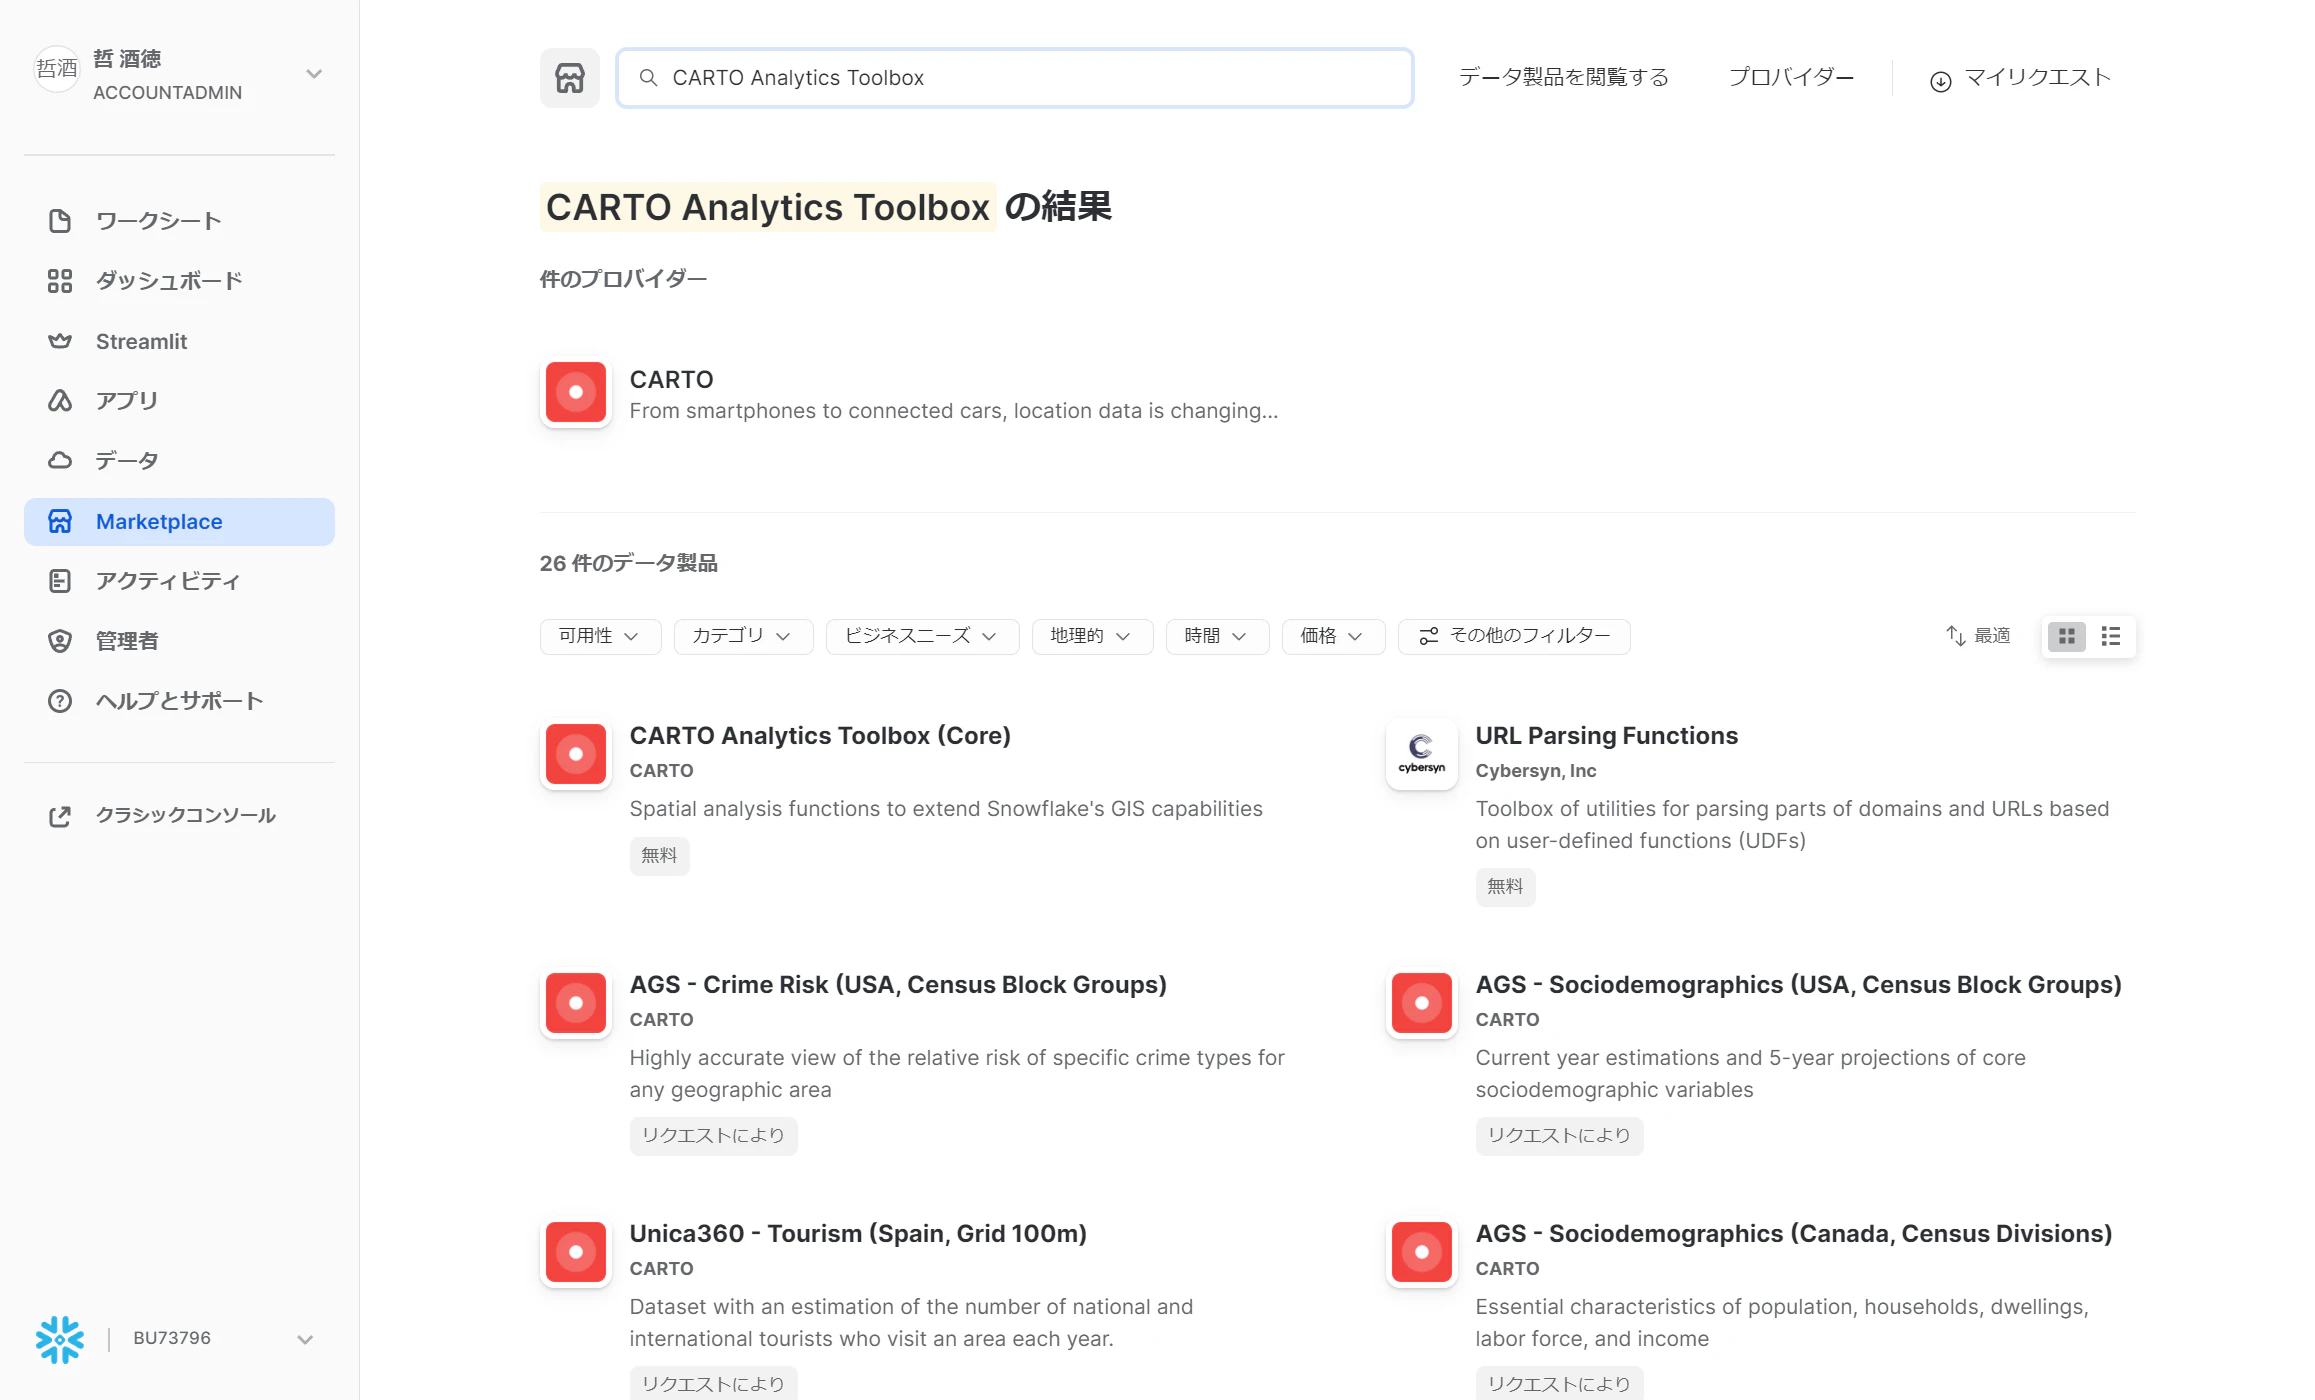Click the 管理者 shield icon
The width and height of the screenshot is (2315, 1400).
pos(60,641)
